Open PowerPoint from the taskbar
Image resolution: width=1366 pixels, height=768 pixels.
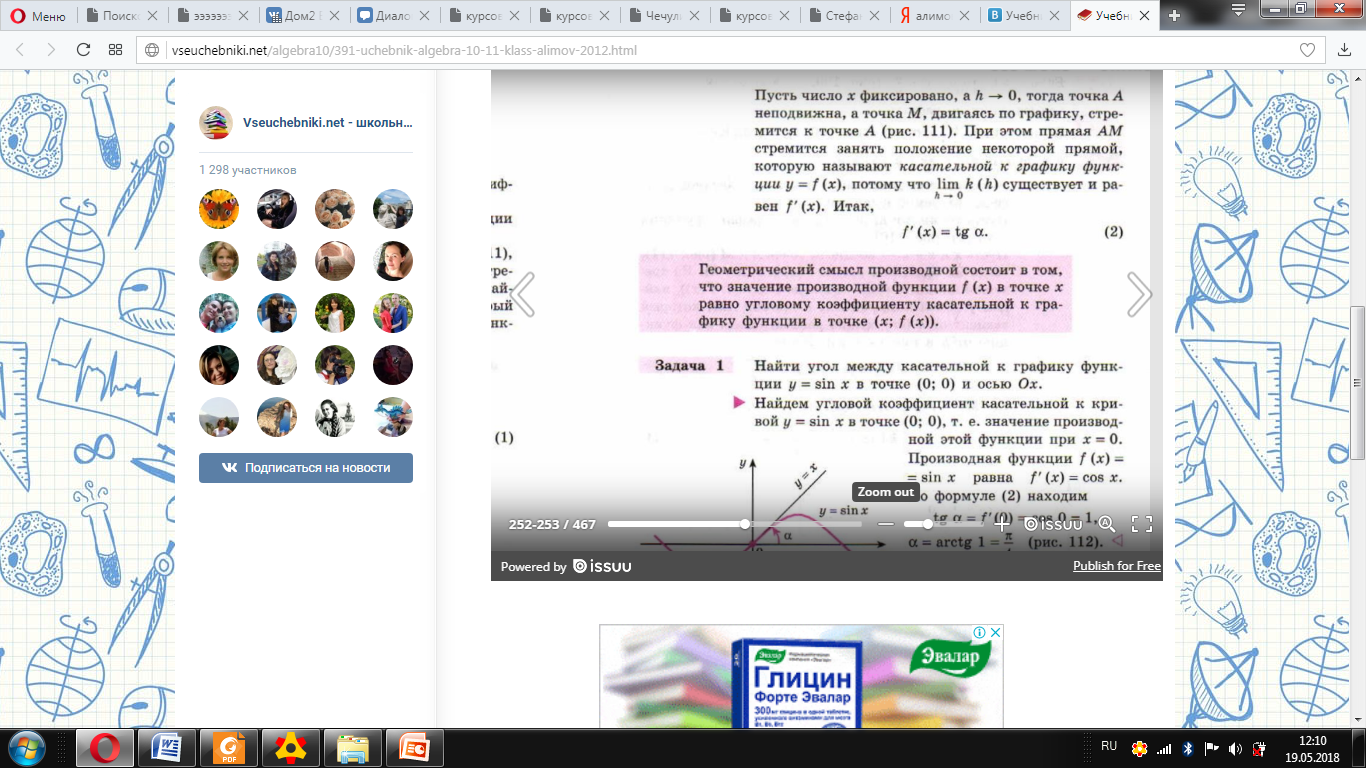click(x=415, y=748)
